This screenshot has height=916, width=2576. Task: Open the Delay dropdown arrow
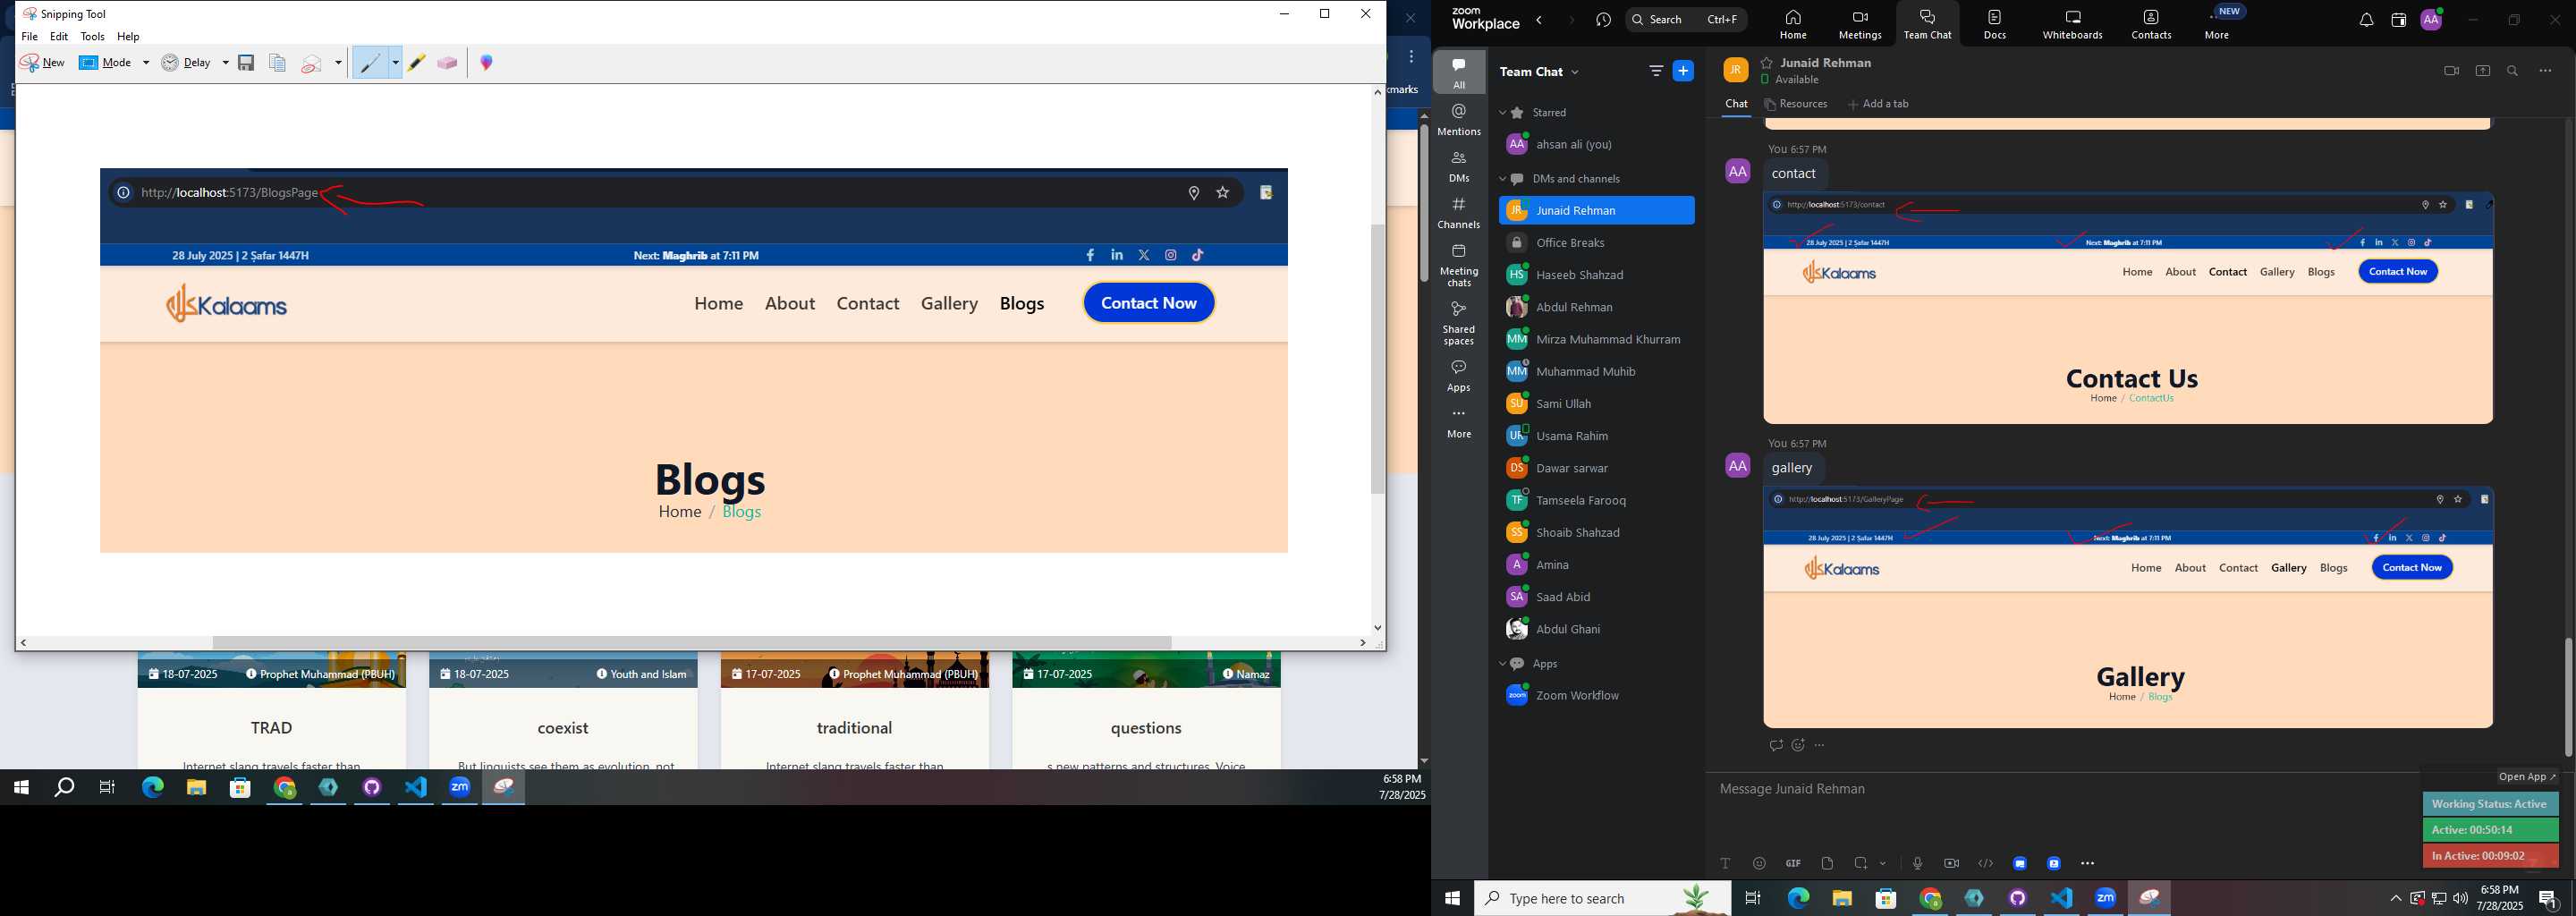point(225,63)
